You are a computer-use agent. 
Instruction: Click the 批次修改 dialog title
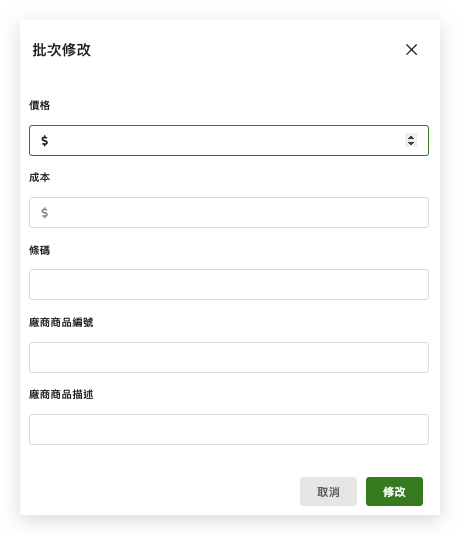tap(62, 50)
